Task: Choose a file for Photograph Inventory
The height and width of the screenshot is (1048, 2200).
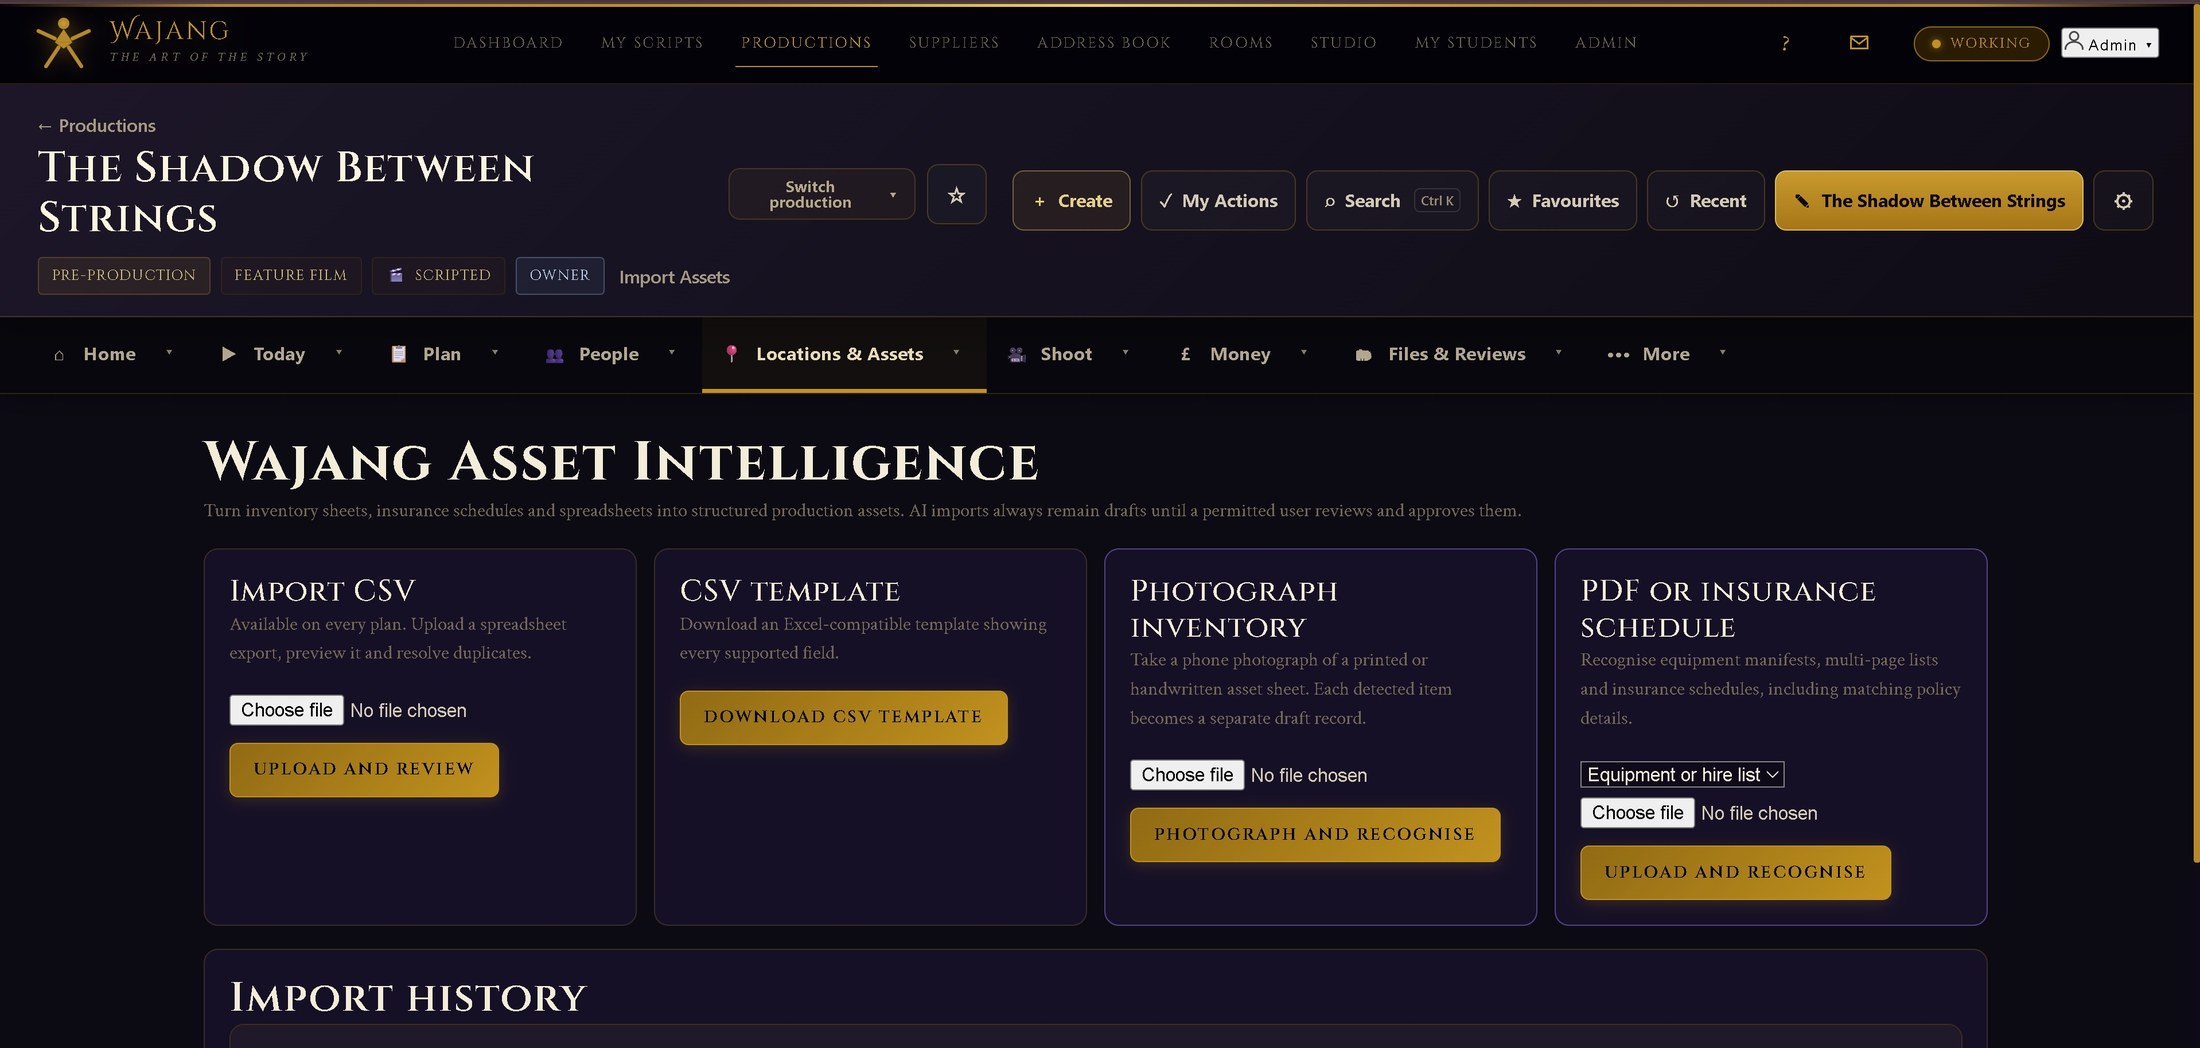Action: 1187,775
